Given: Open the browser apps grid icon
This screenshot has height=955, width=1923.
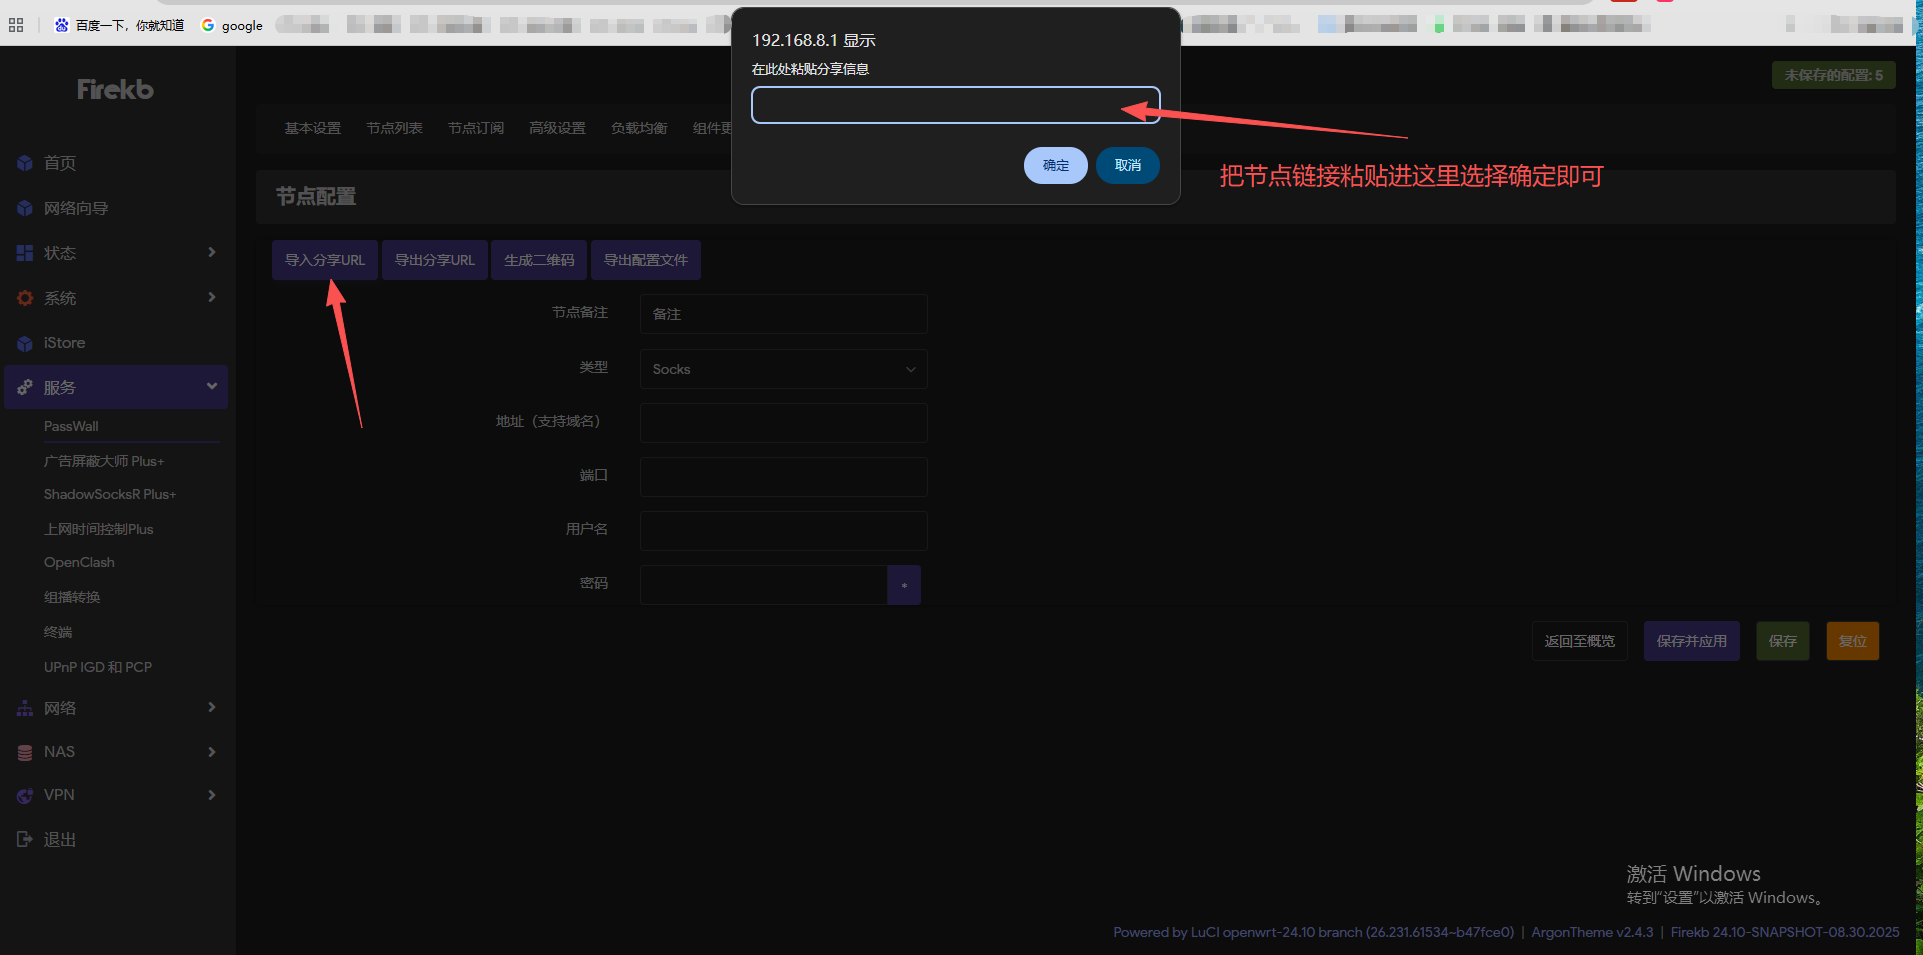Looking at the screenshot, I should [16, 25].
